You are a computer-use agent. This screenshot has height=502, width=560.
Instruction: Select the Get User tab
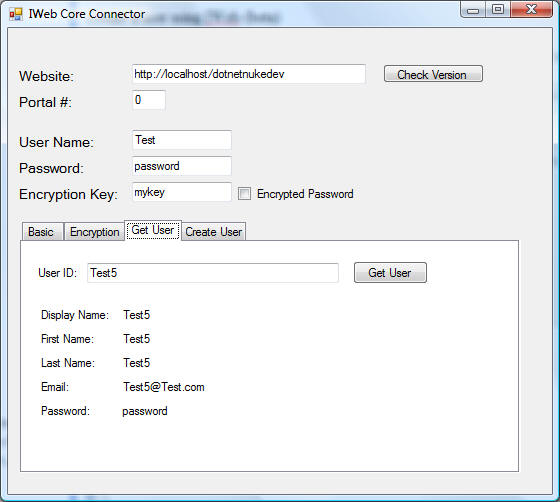click(153, 230)
